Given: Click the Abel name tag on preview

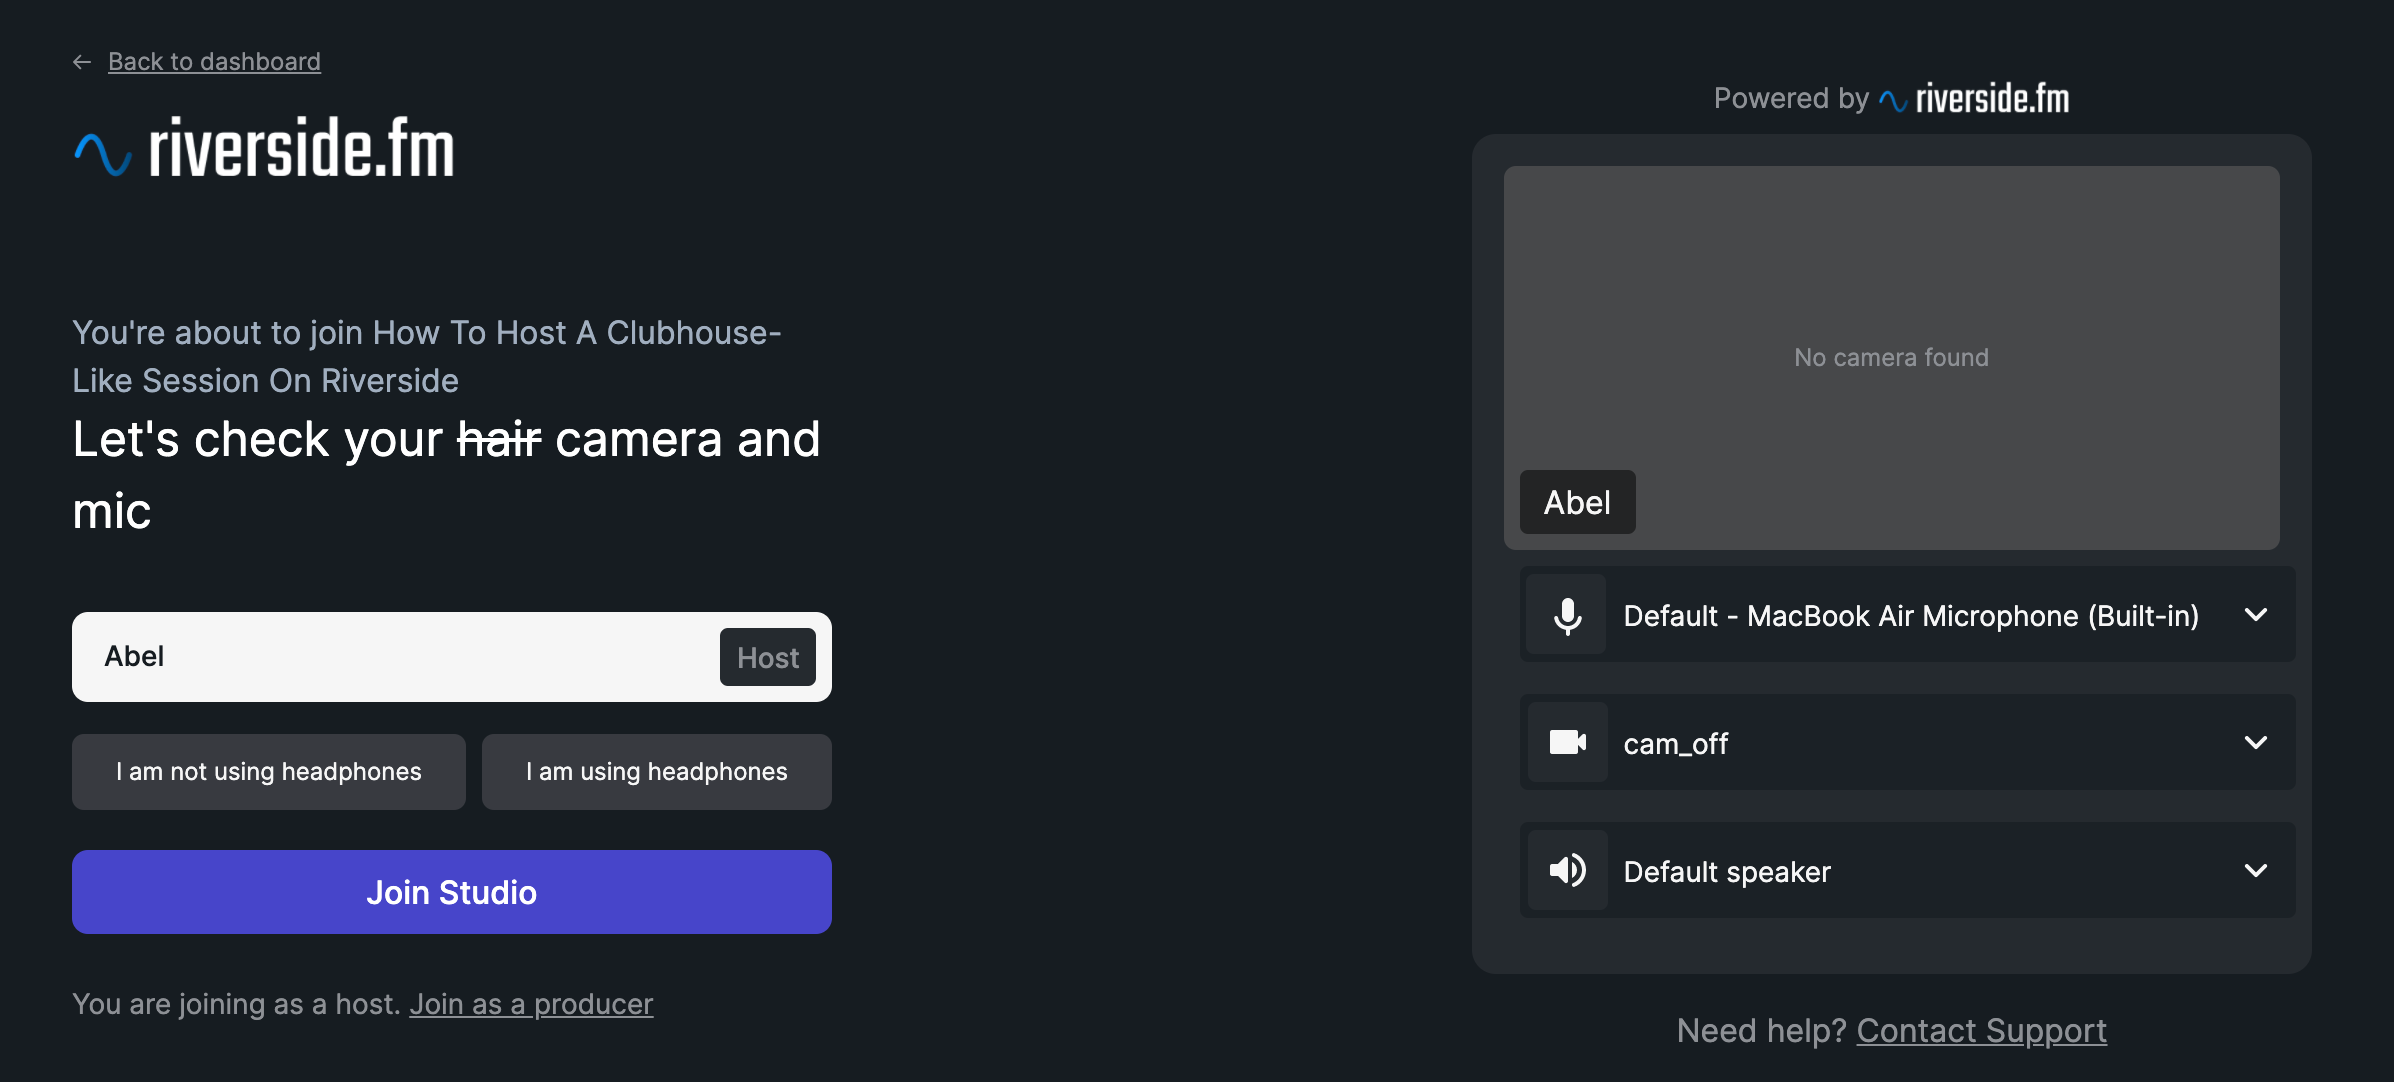Looking at the screenshot, I should point(1577,502).
